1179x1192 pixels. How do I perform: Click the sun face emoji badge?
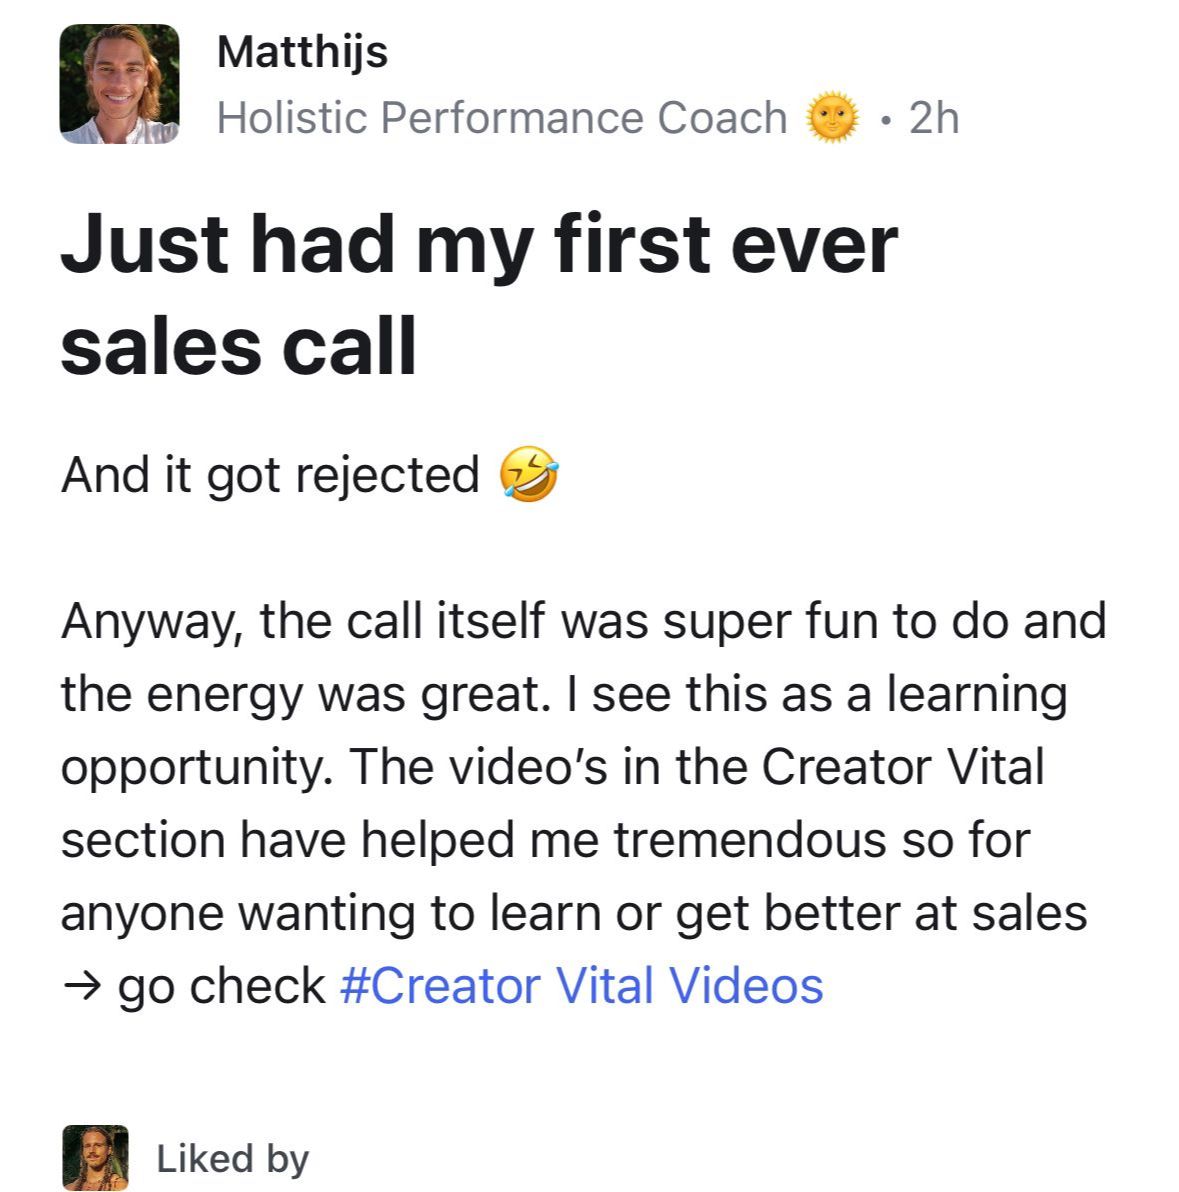pyautogui.click(x=833, y=118)
